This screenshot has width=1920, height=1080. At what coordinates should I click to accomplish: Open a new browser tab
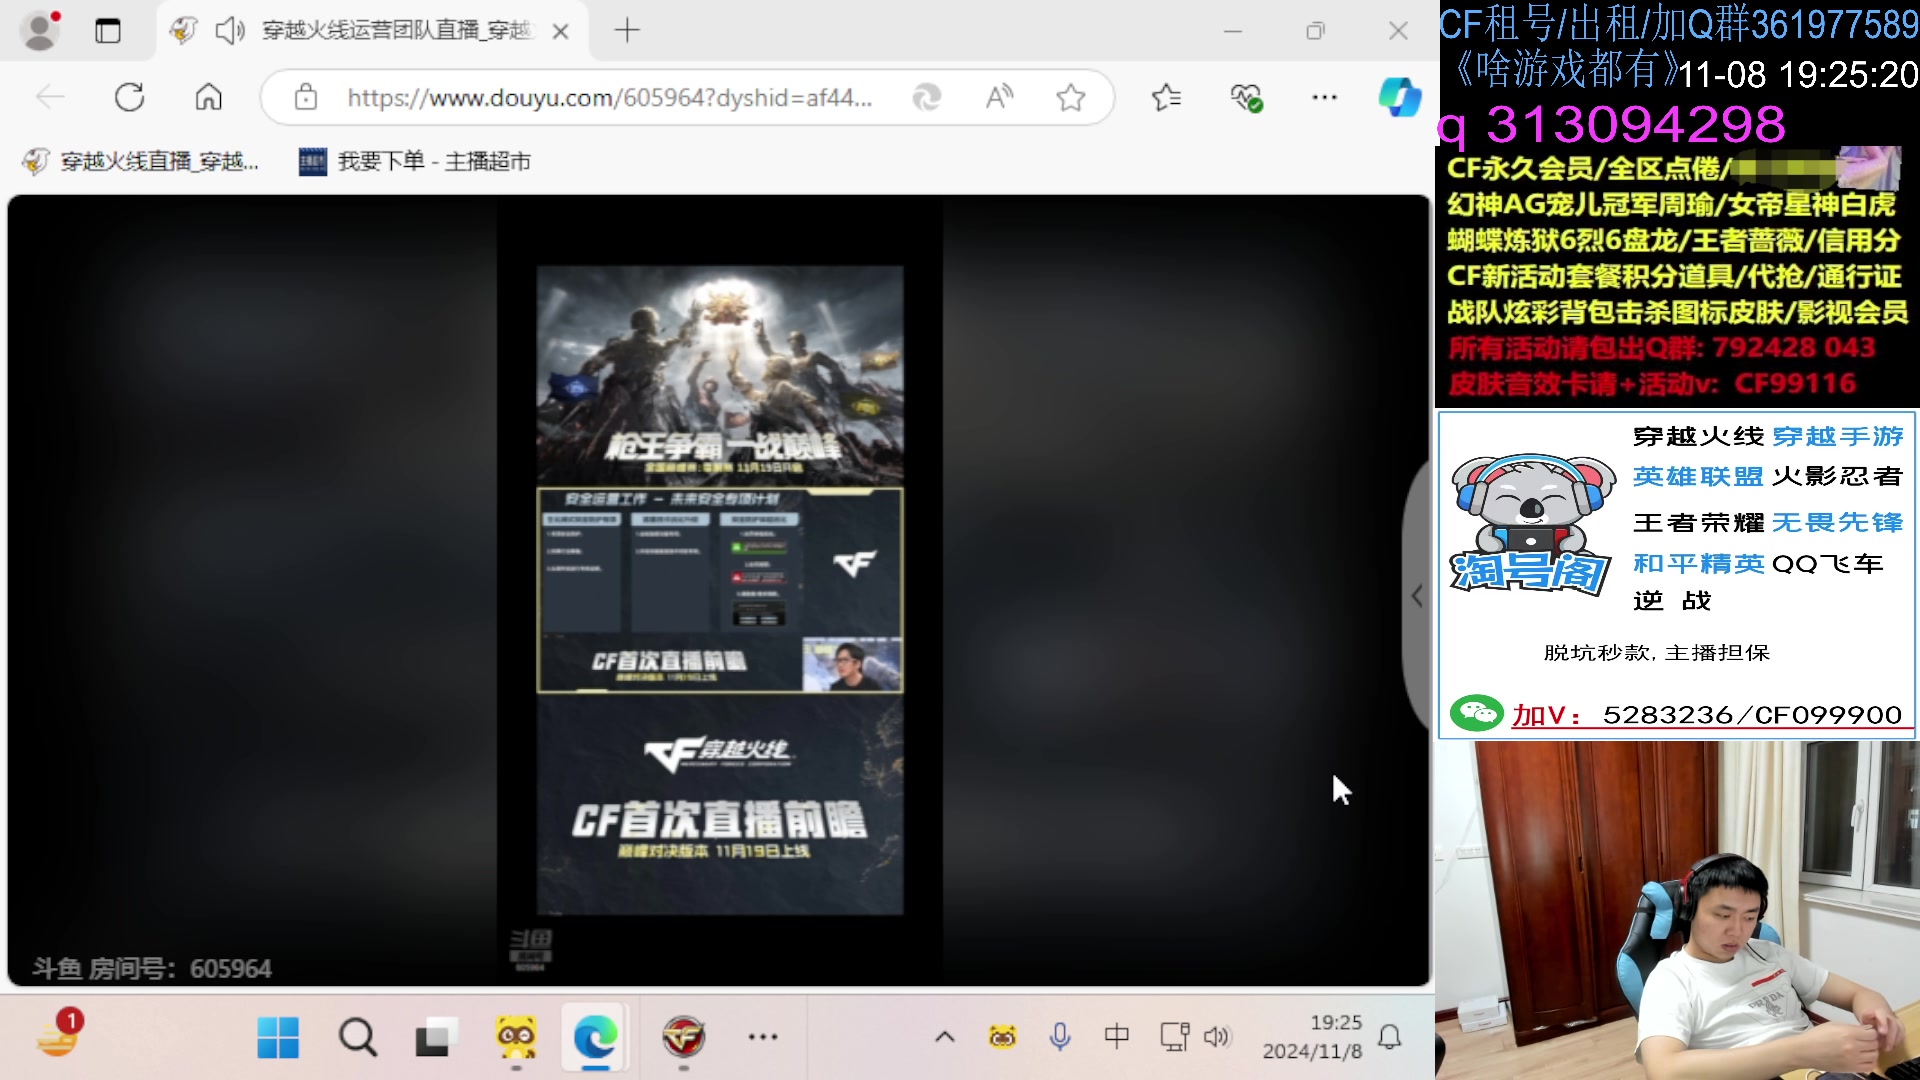[627, 31]
